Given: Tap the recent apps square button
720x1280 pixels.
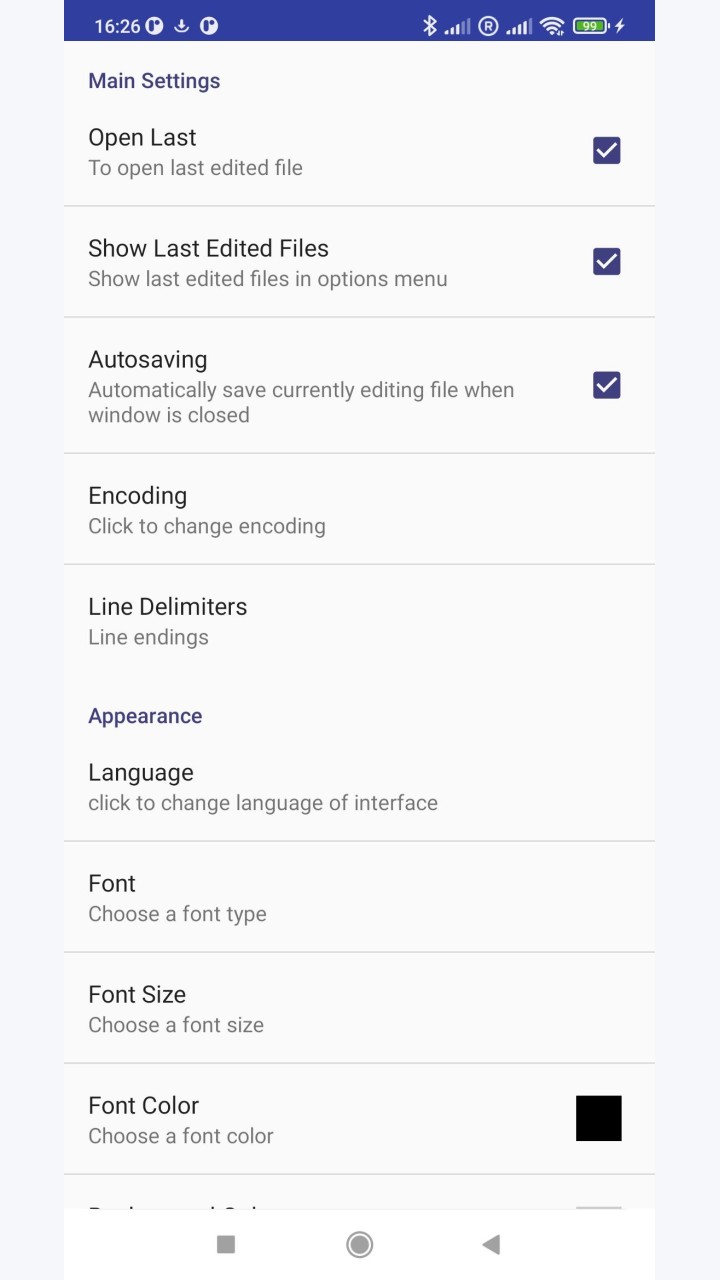Looking at the screenshot, I should click(x=226, y=1244).
